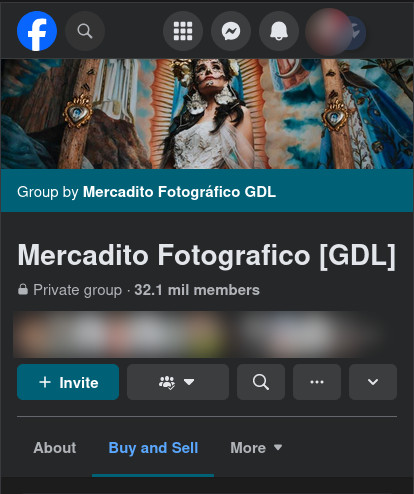
Task: Open Facebook search in top bar
Action: tap(85, 31)
